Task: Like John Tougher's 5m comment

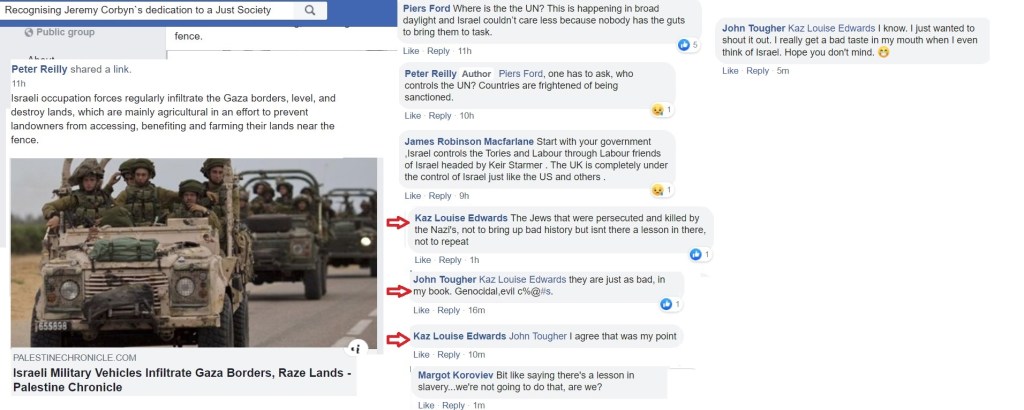Action: [x=730, y=71]
